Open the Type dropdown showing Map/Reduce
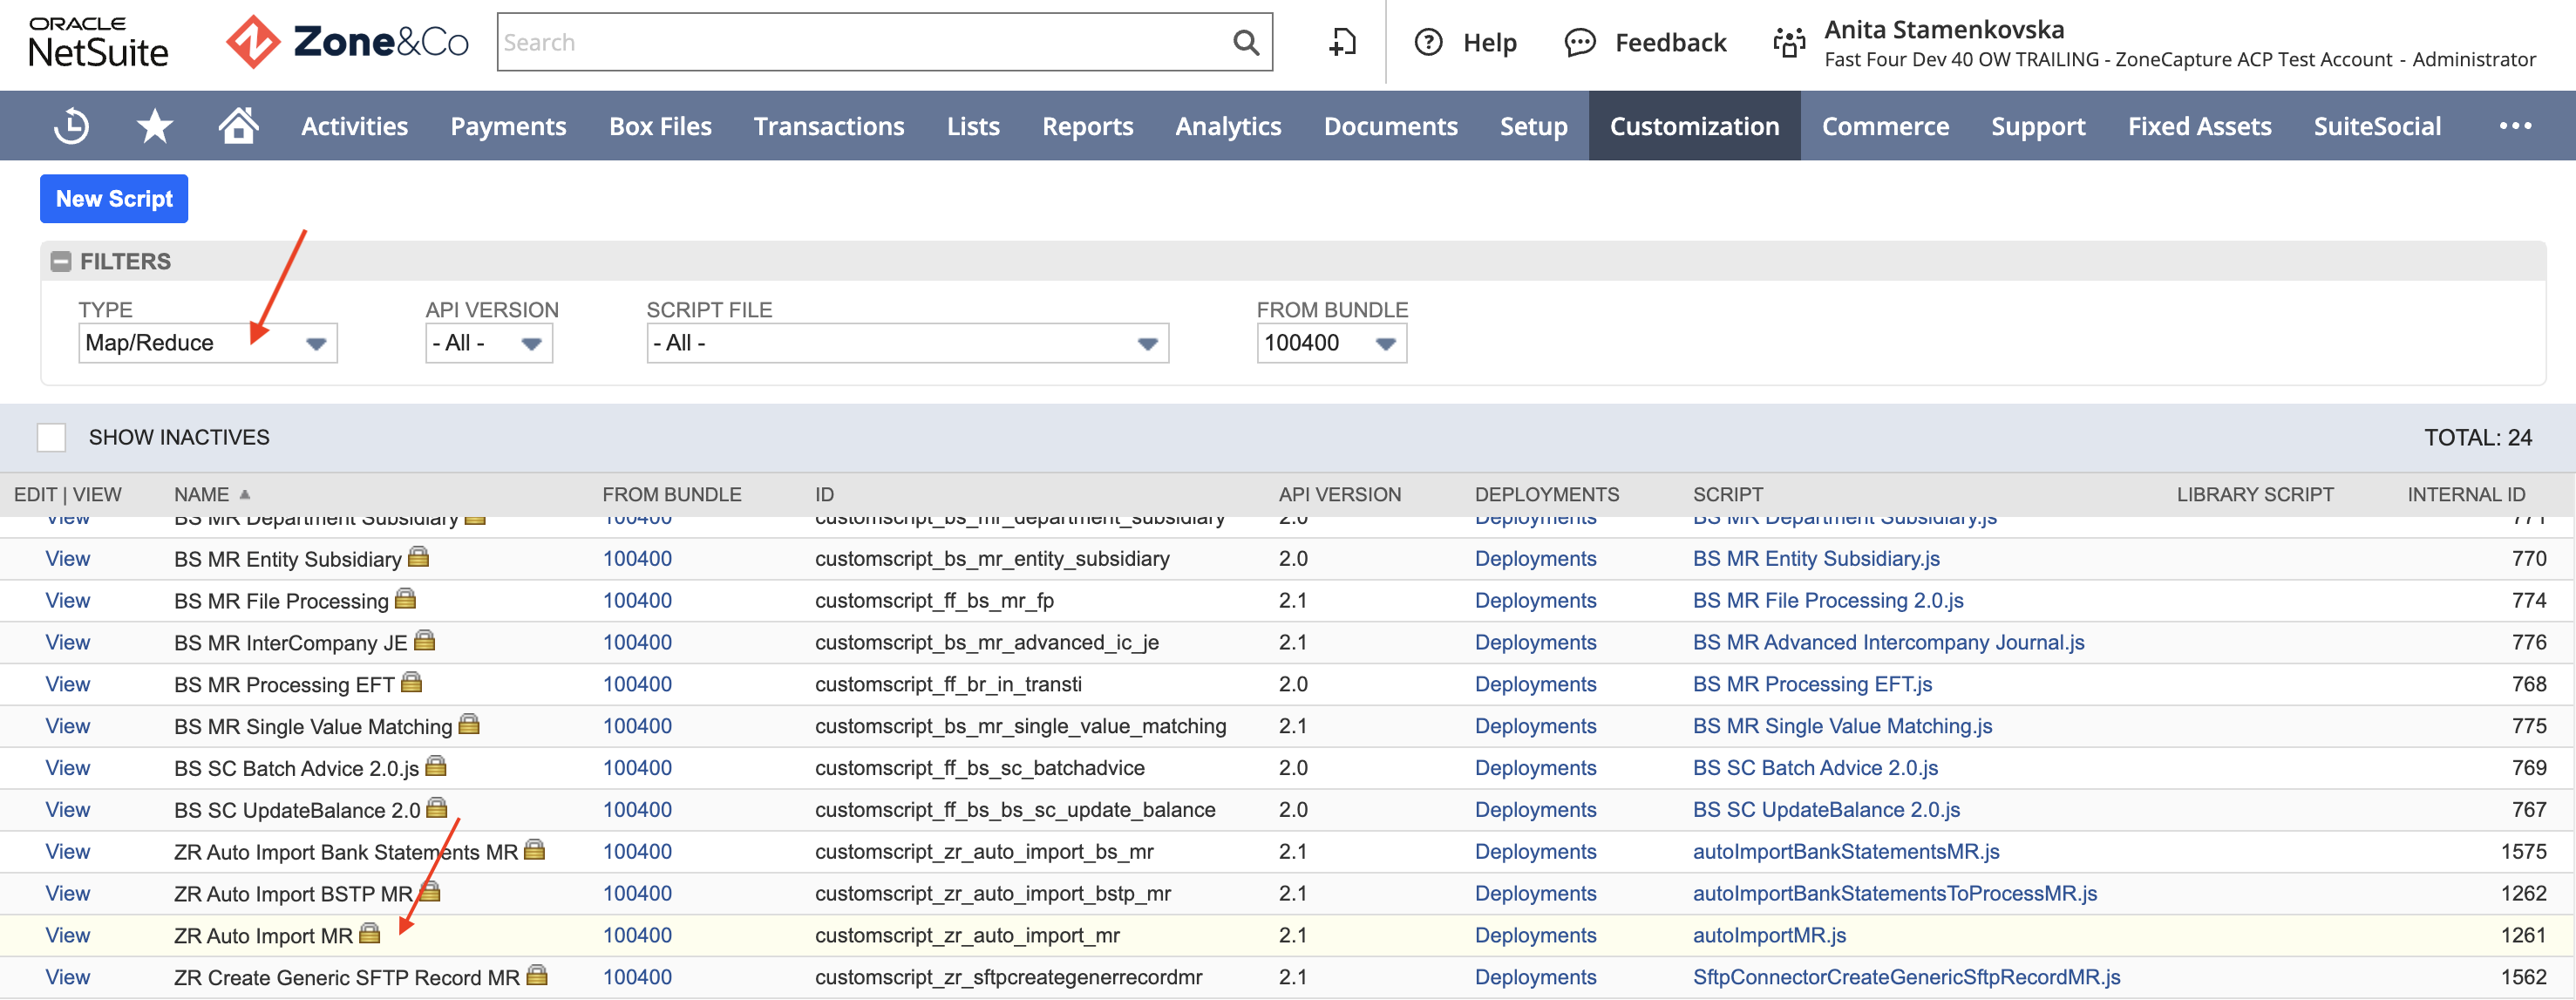2576x1000 pixels. [208, 343]
